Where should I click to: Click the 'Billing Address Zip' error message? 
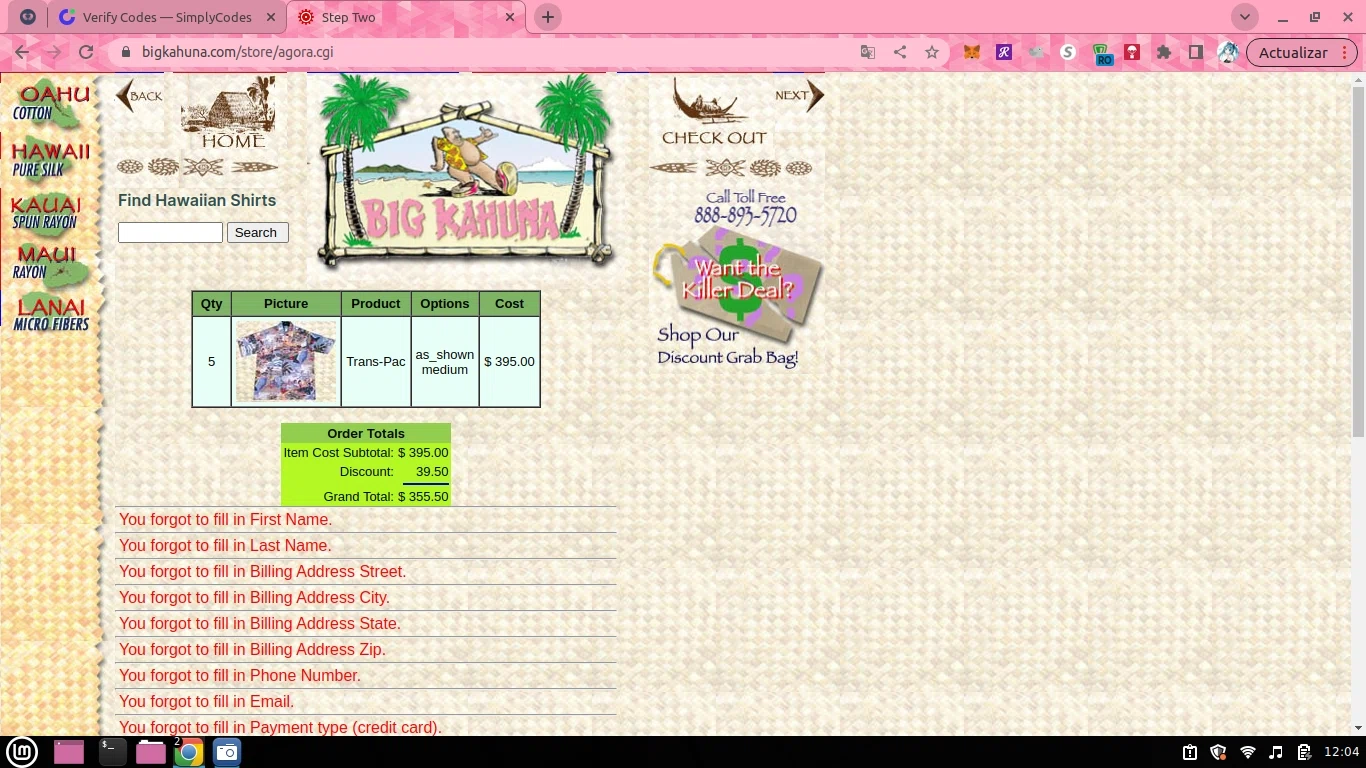pos(252,650)
